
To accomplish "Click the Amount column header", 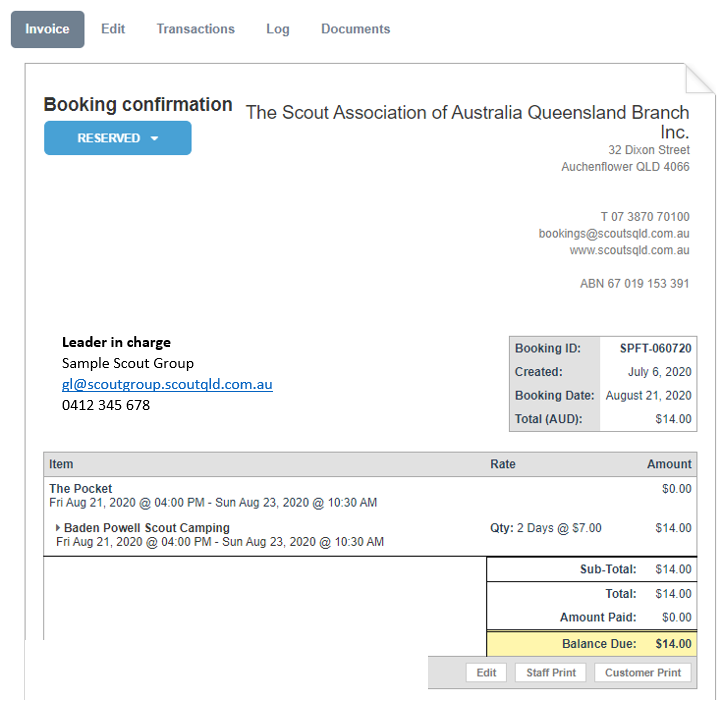I will 669,464.
